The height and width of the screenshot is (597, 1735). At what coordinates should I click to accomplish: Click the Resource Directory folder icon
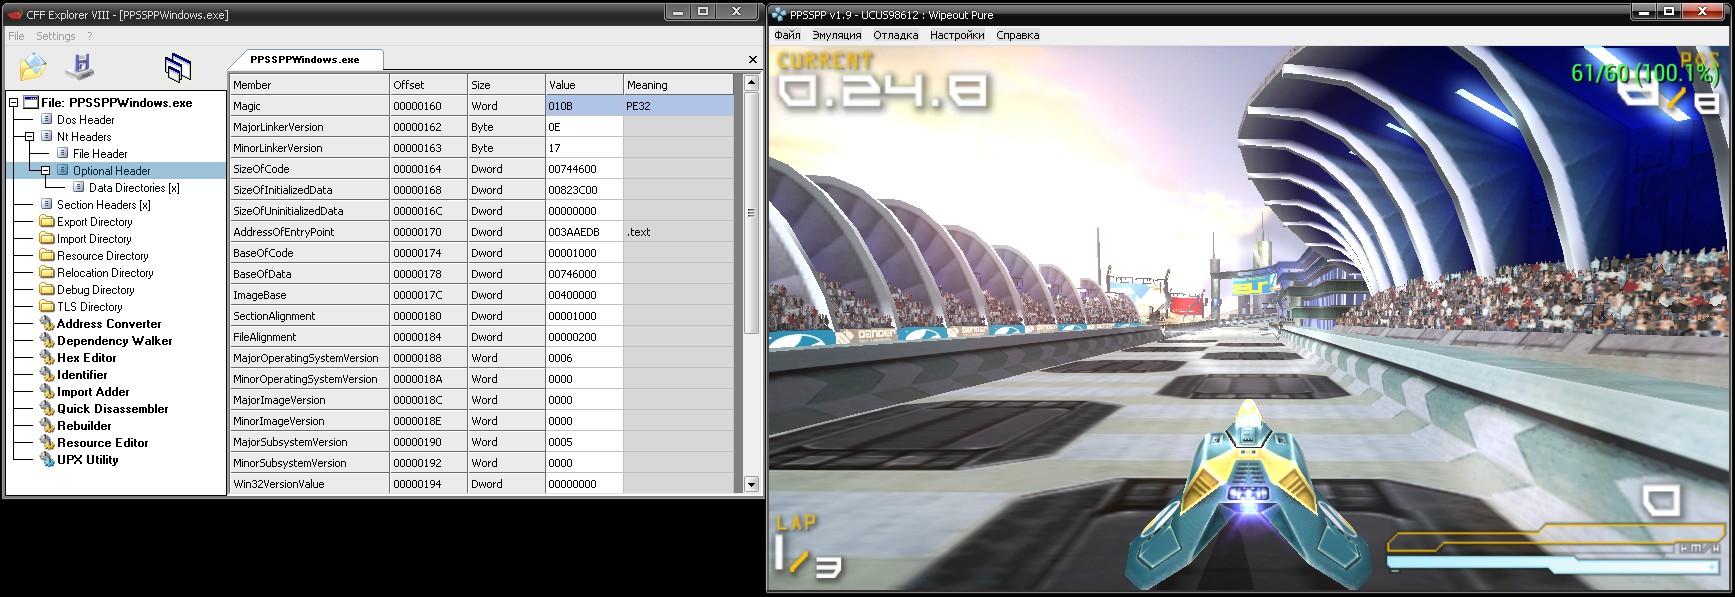[x=47, y=255]
